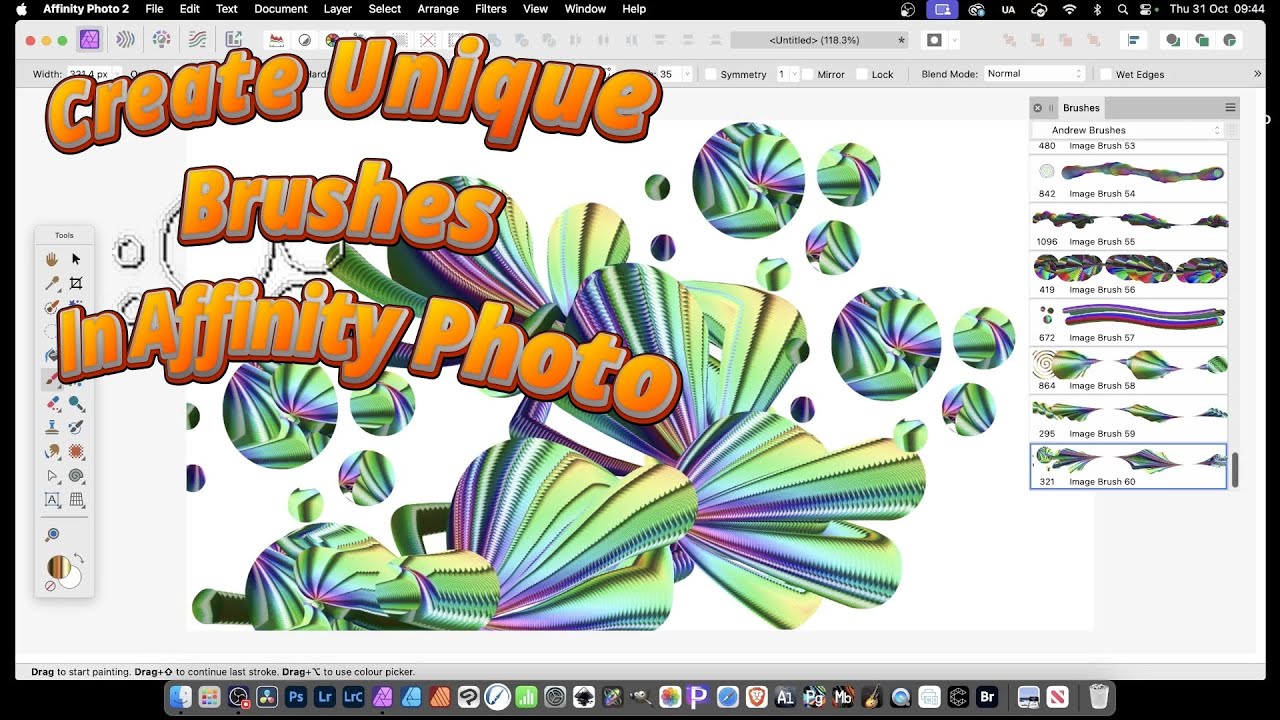Select the Clone Brush tool

[x=52, y=428]
